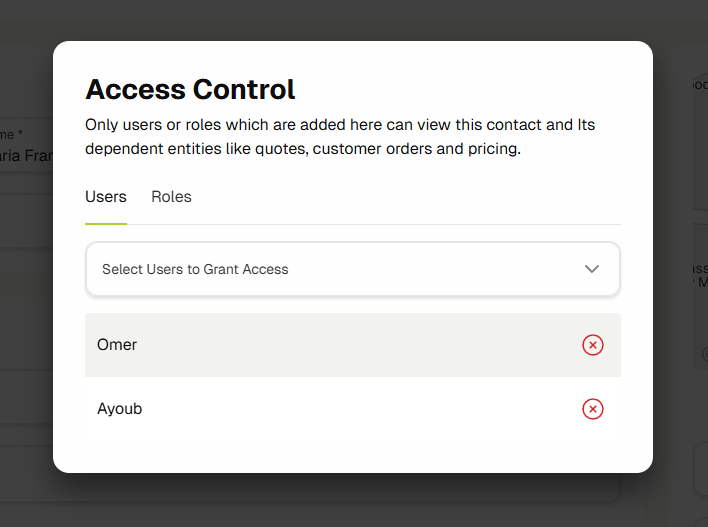
Task: Remove Omer from the access list
Action: 593,345
